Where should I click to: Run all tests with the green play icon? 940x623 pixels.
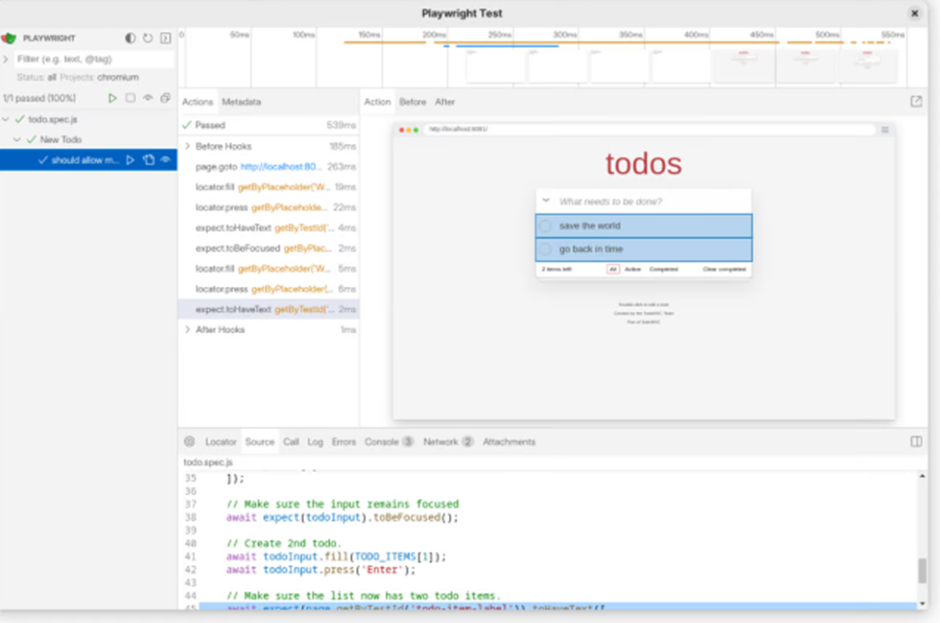click(x=113, y=98)
